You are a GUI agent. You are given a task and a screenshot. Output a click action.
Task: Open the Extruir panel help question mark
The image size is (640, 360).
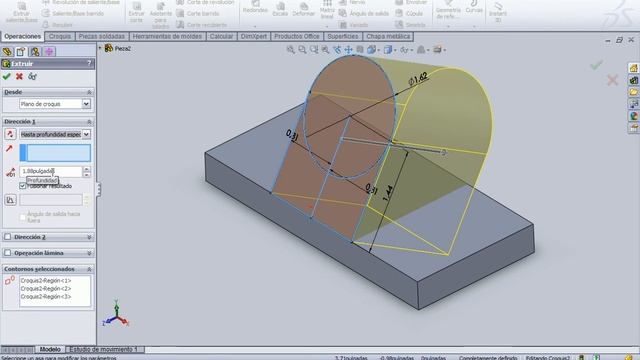89,63
